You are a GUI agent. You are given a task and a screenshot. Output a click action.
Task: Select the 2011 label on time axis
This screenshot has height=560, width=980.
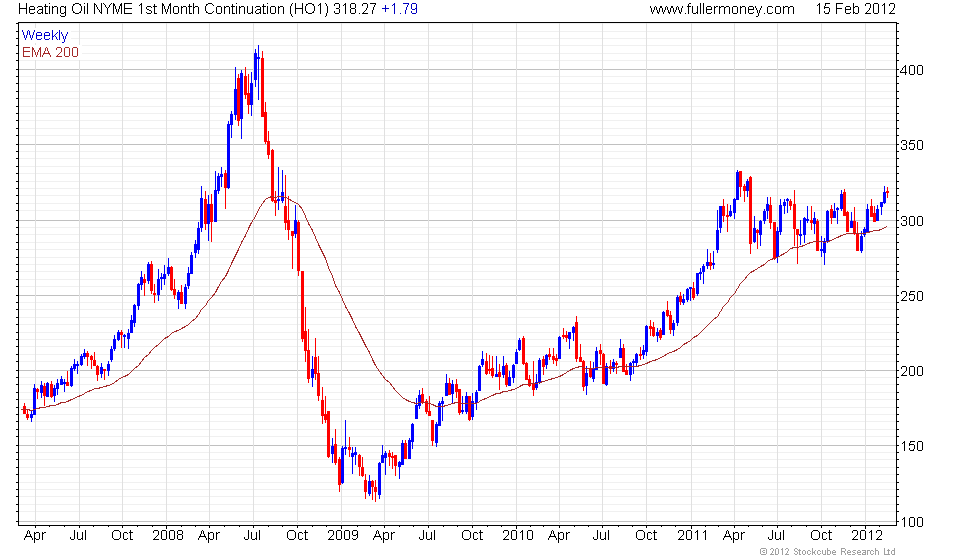click(693, 535)
